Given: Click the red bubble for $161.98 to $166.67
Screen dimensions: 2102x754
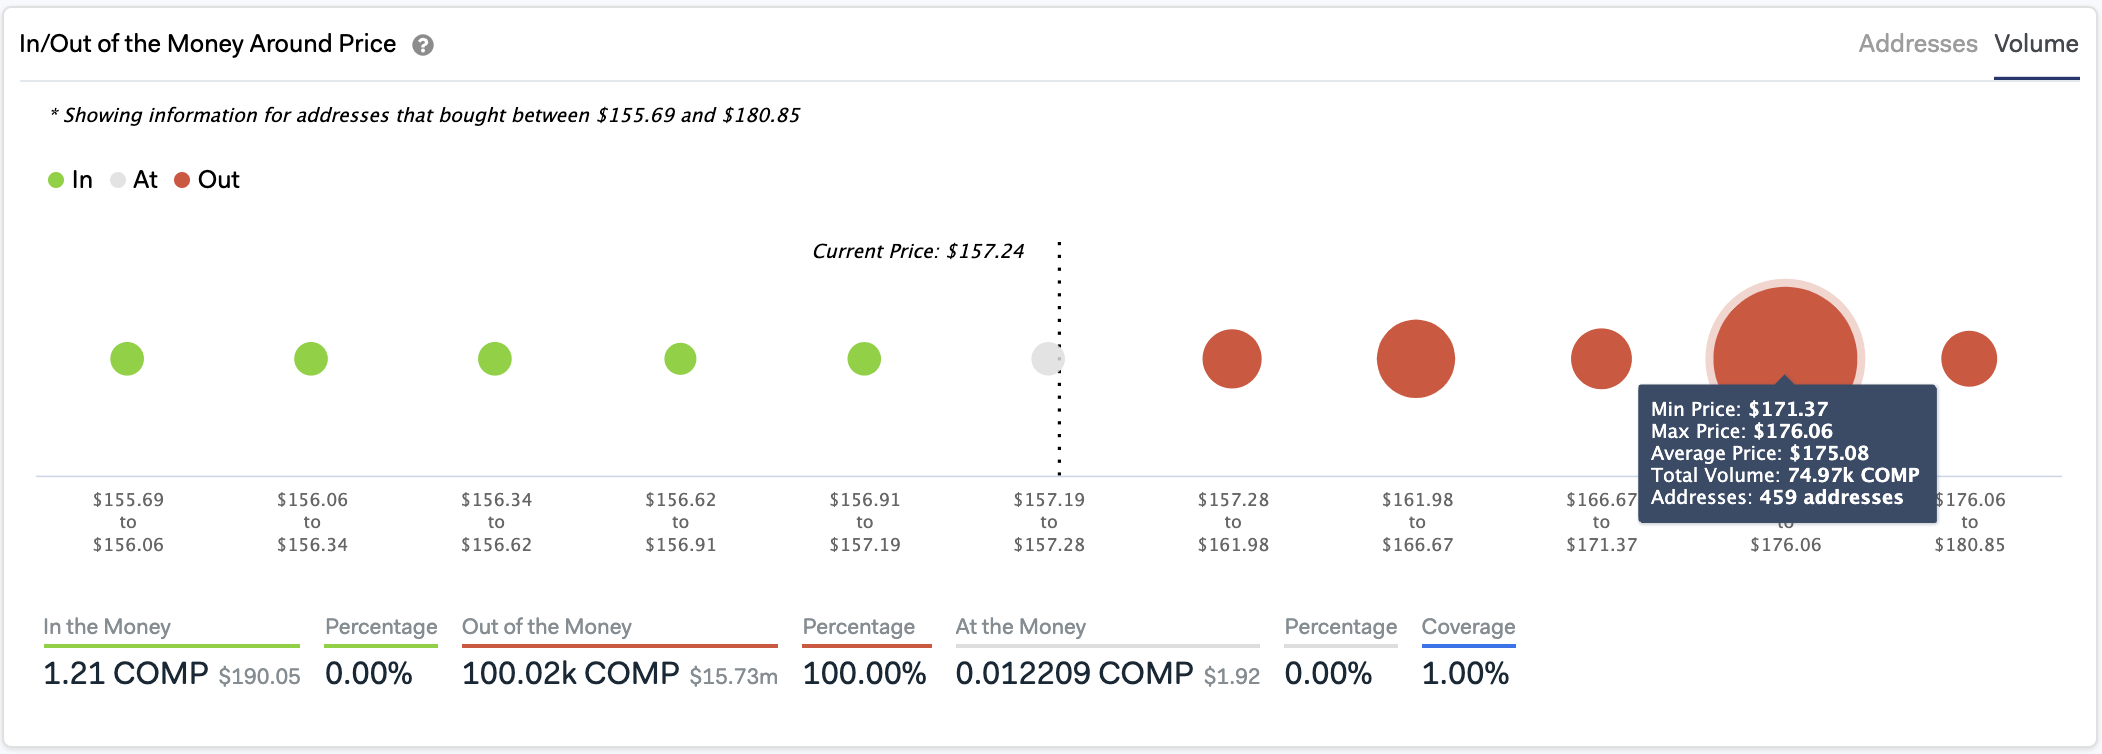Looking at the screenshot, I should pyautogui.click(x=1416, y=358).
